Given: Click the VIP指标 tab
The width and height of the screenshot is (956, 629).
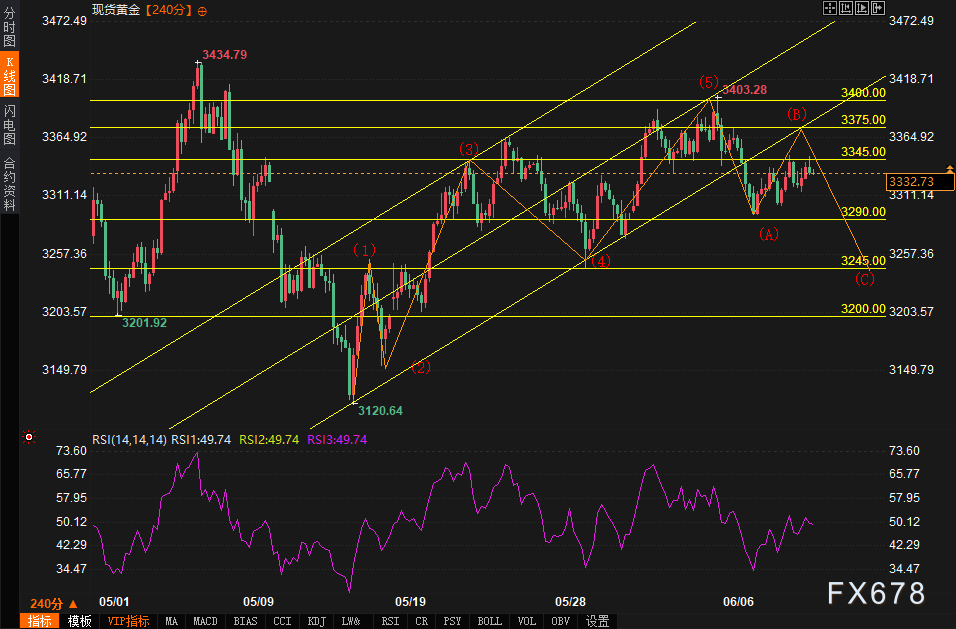Looking at the screenshot, I should click(x=127, y=621).
